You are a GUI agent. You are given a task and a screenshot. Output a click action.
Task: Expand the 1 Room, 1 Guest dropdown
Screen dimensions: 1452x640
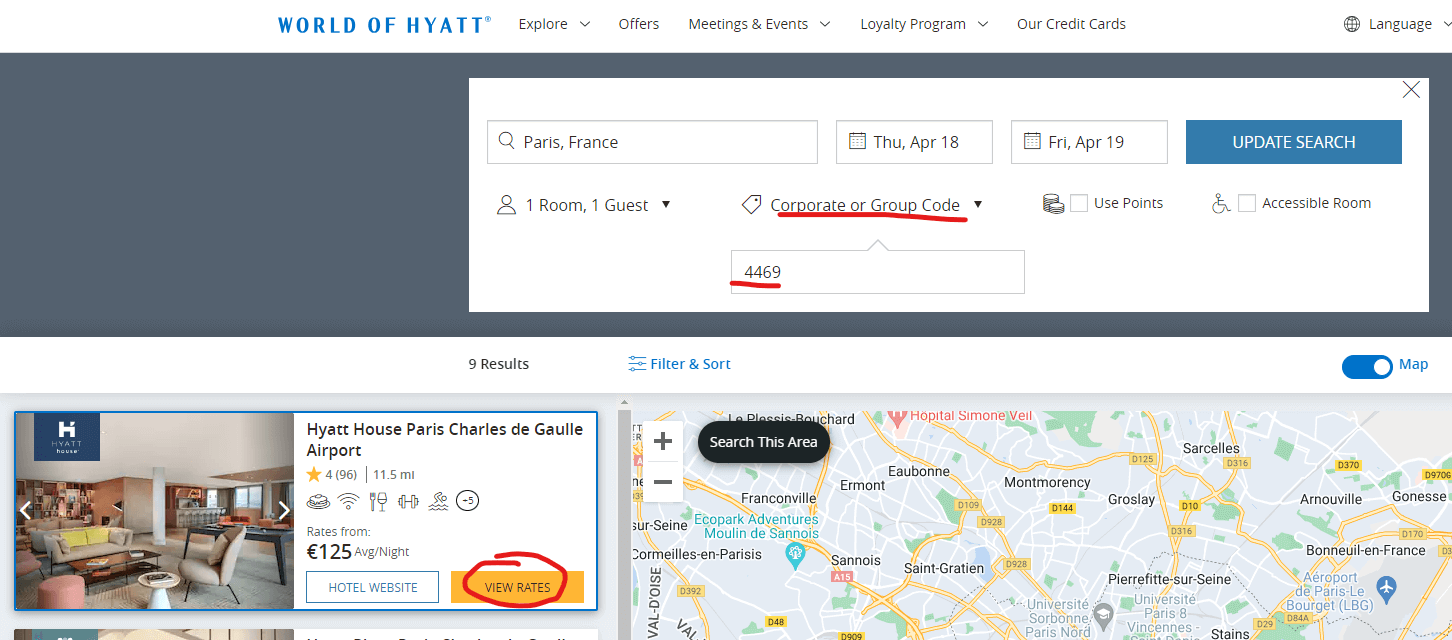click(584, 205)
